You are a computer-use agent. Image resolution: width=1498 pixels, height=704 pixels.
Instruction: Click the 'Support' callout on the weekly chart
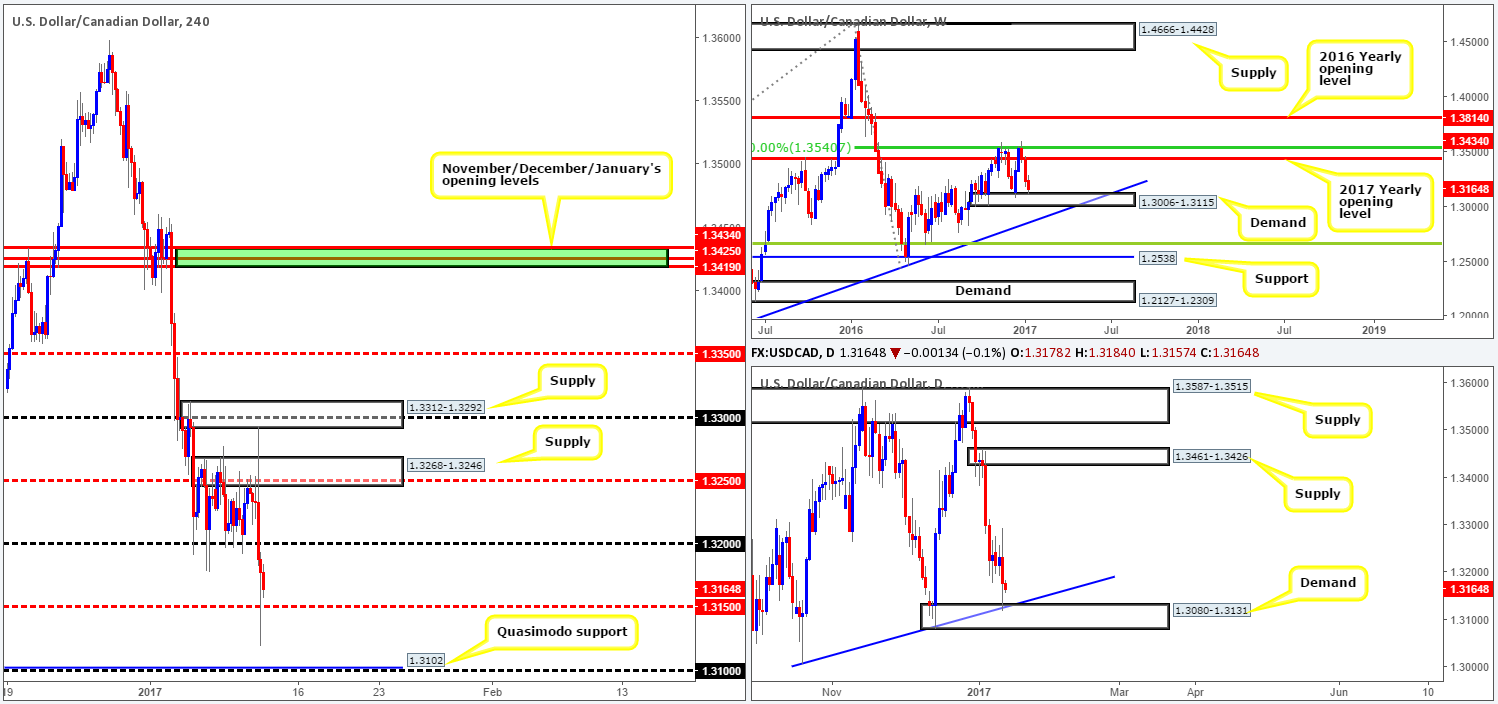tap(1283, 278)
